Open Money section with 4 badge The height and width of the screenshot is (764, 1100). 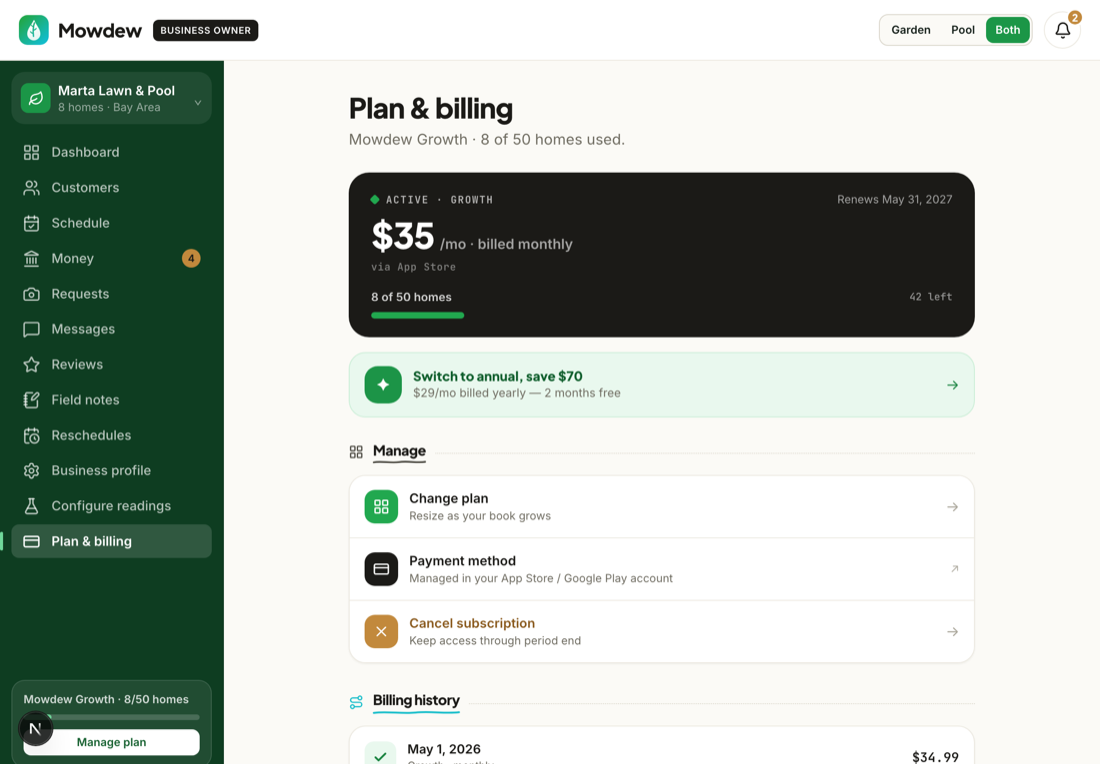click(112, 258)
